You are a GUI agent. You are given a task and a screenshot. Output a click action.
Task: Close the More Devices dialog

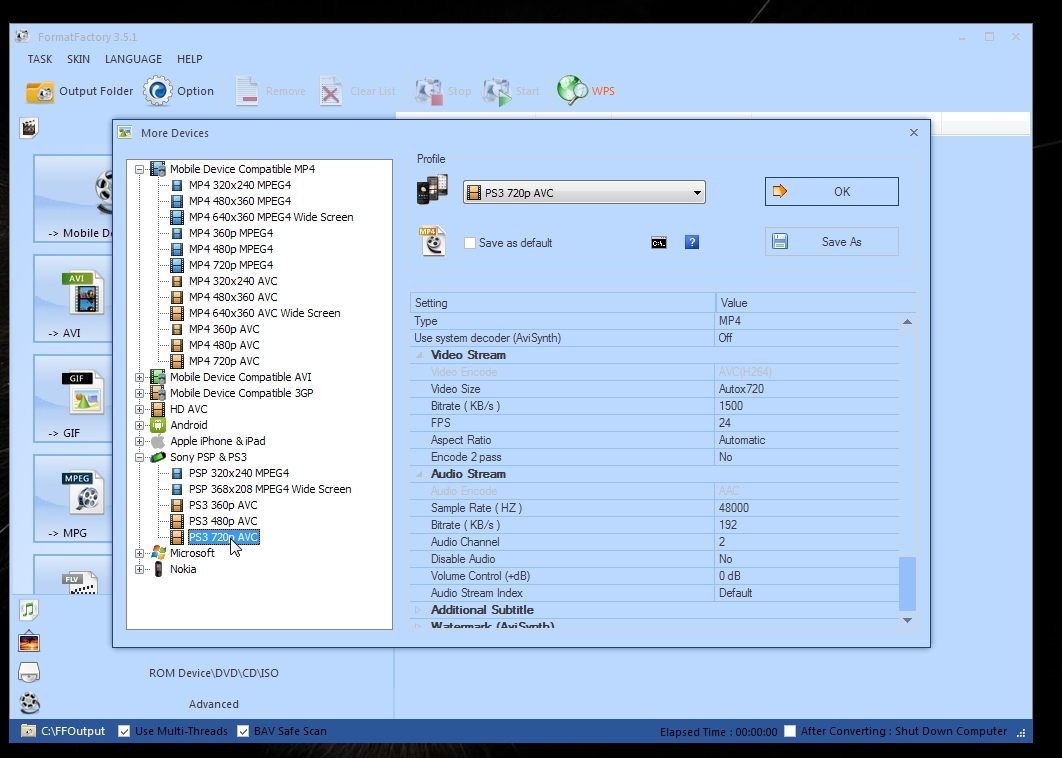(914, 133)
